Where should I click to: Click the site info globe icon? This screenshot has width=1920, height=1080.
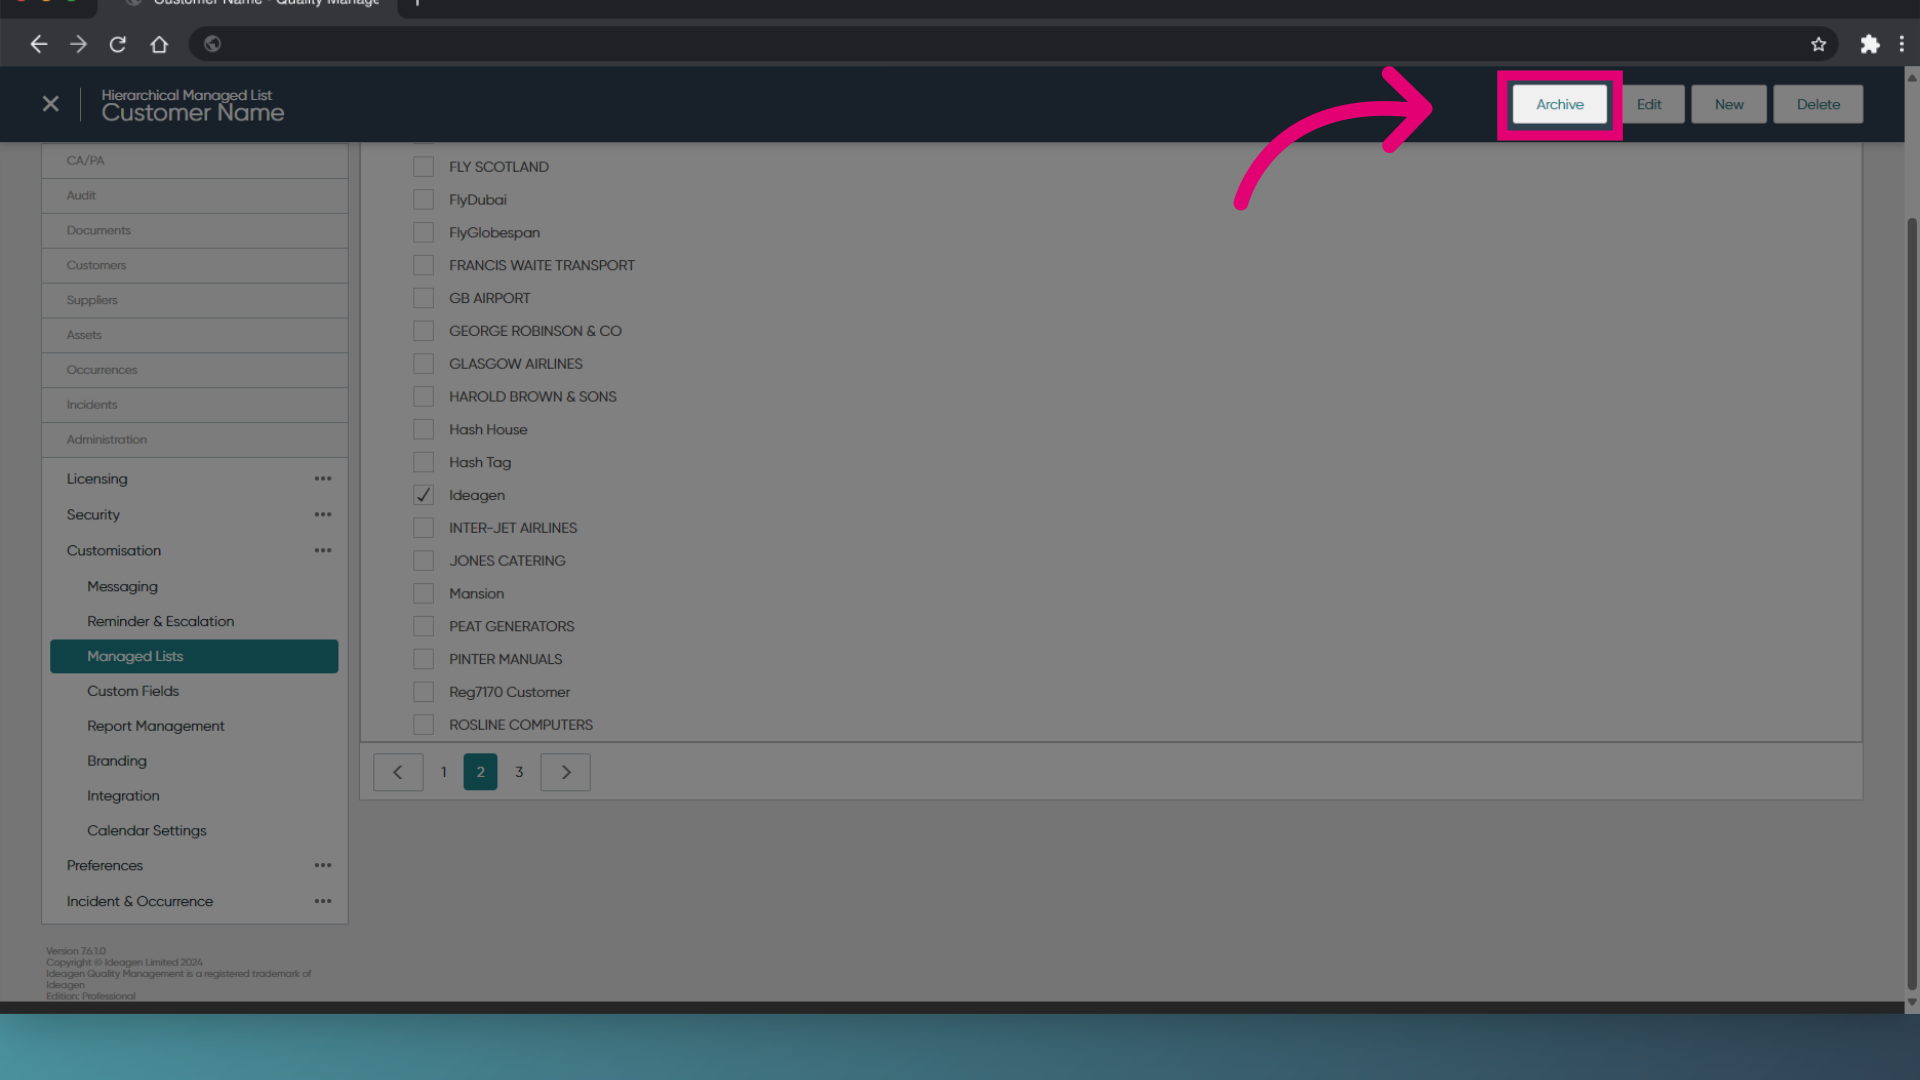pos(212,44)
